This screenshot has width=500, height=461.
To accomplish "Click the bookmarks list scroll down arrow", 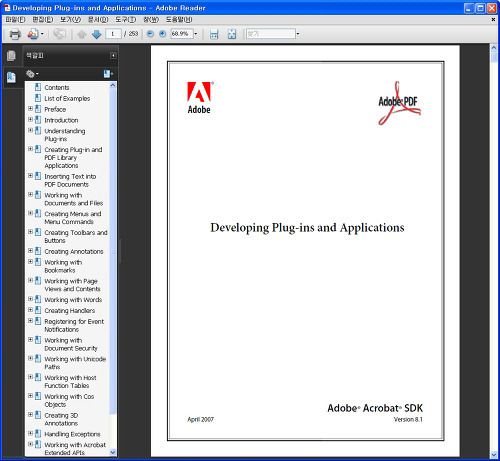I will (x=113, y=452).
